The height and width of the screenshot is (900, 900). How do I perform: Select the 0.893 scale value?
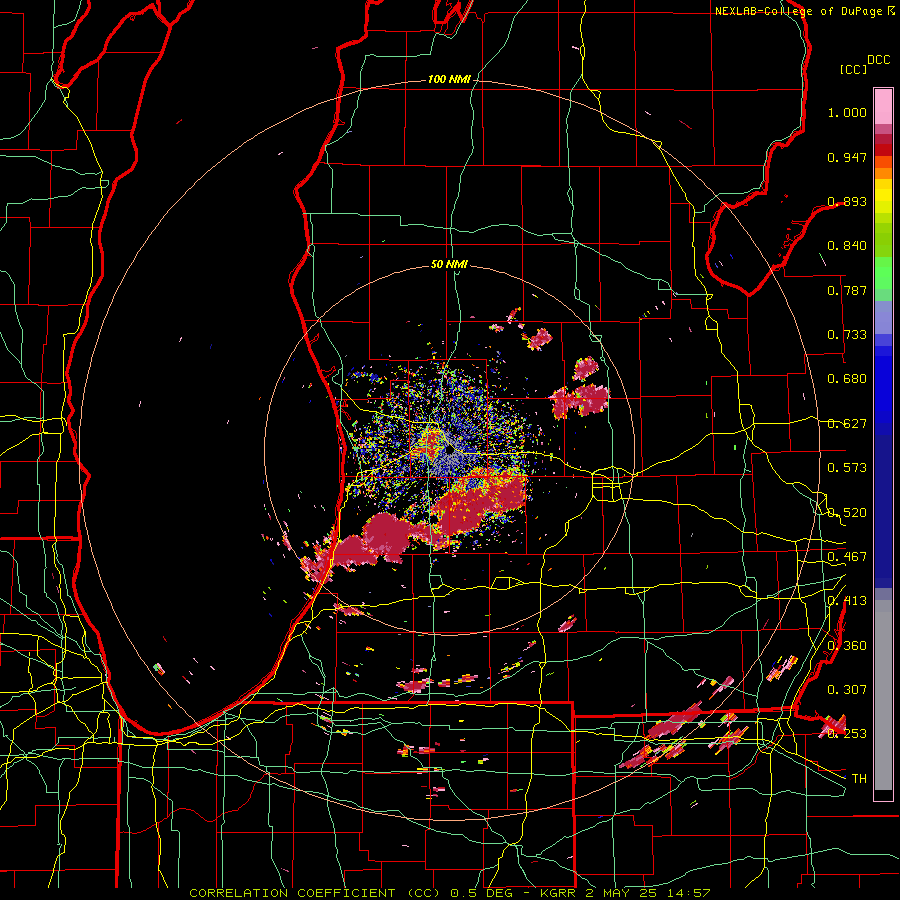(847, 201)
